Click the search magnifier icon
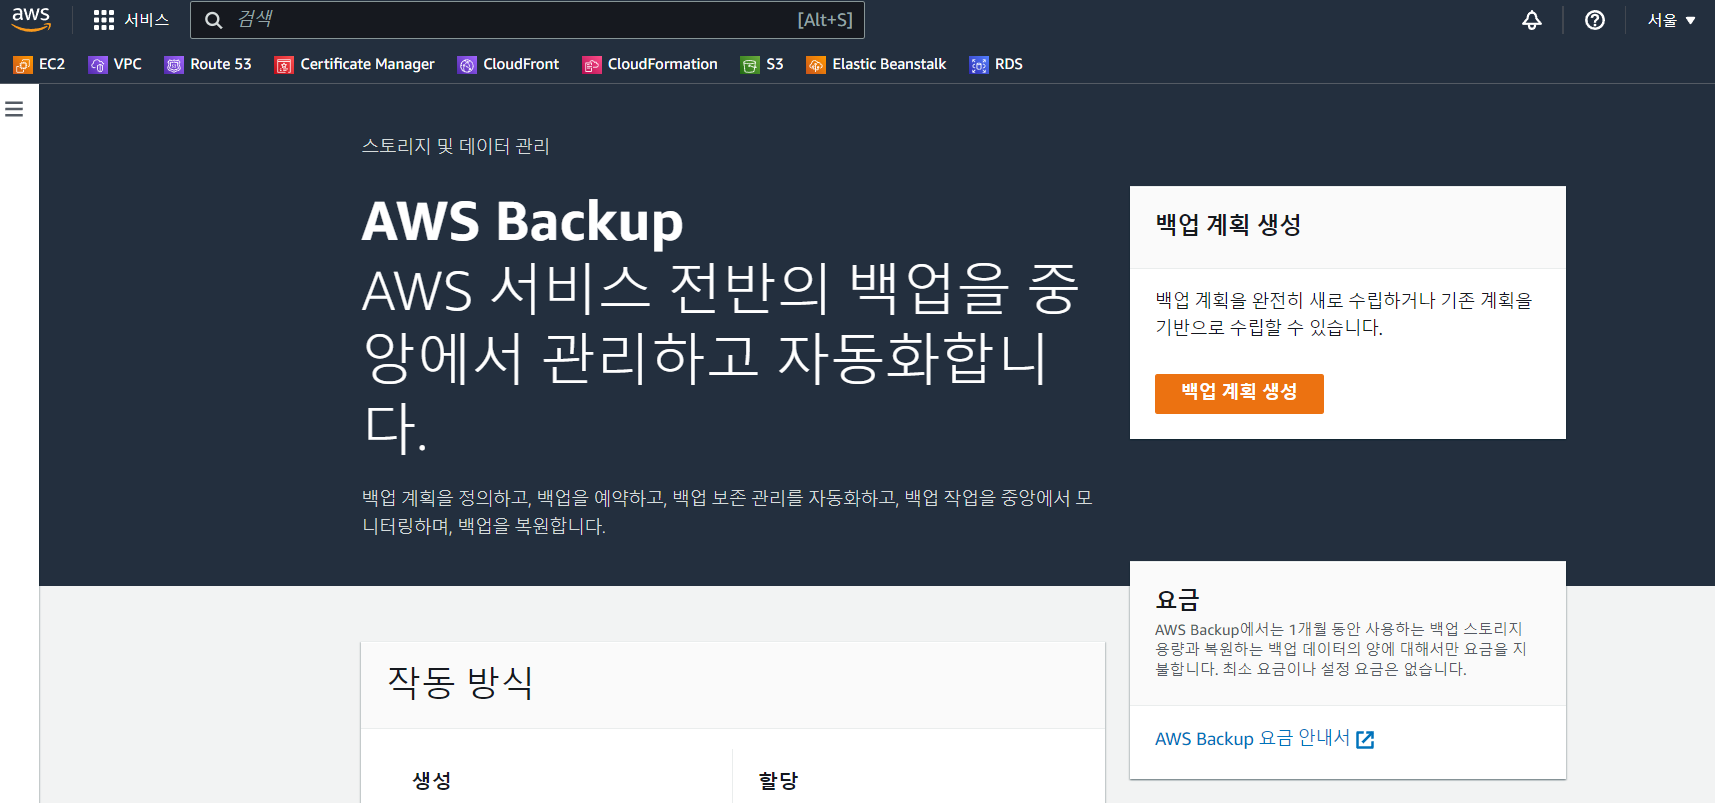 click(213, 20)
